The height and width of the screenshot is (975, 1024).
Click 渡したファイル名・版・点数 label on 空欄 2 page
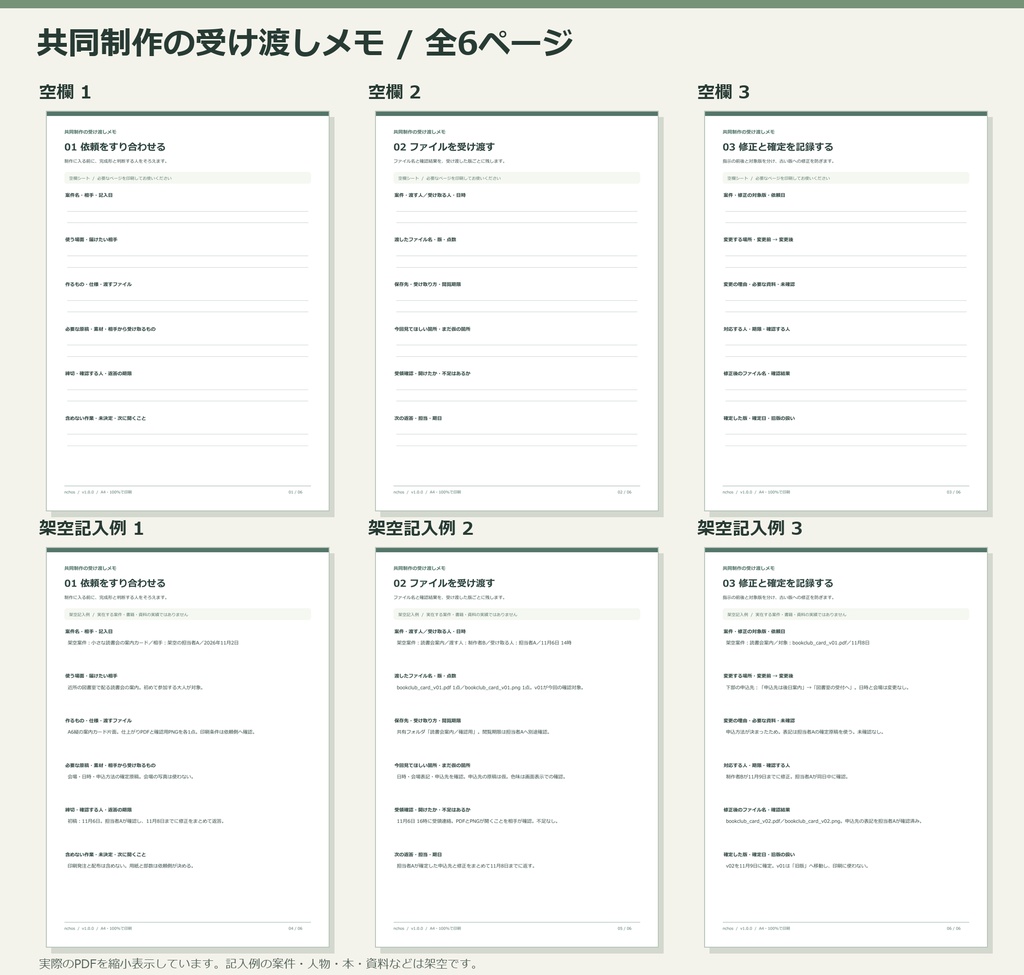pos(425,240)
